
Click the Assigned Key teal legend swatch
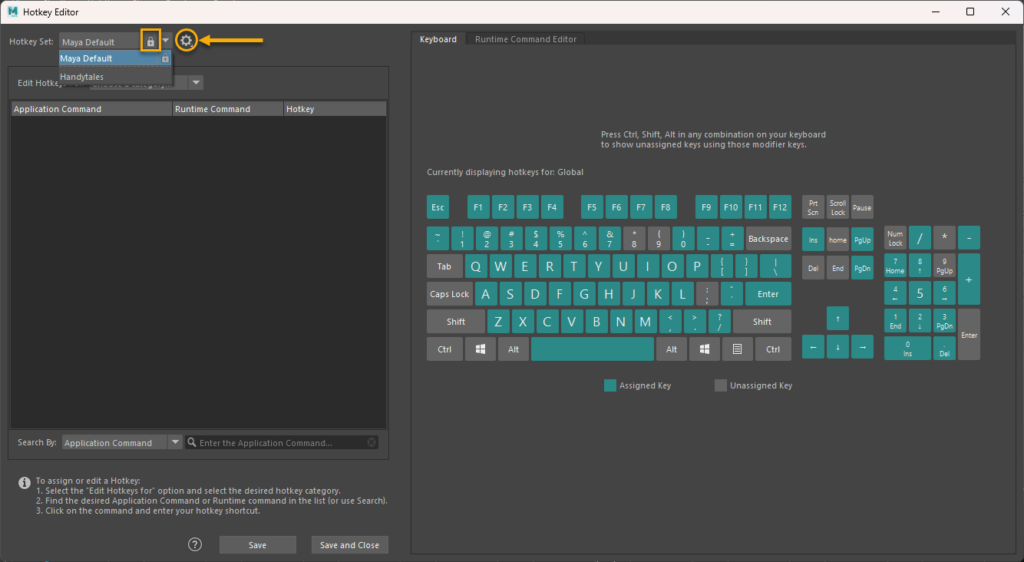[x=610, y=385]
